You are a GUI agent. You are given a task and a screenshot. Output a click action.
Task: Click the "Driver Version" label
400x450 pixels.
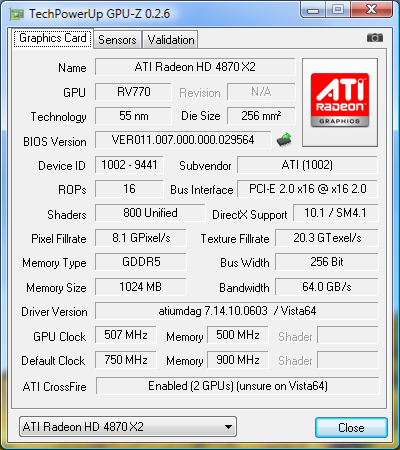(54, 312)
